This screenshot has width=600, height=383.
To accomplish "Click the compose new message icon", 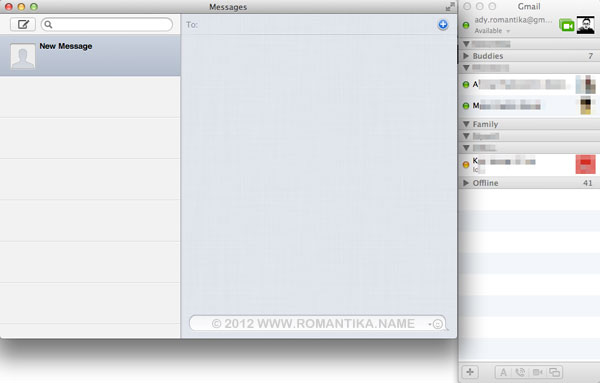I will [23, 24].
